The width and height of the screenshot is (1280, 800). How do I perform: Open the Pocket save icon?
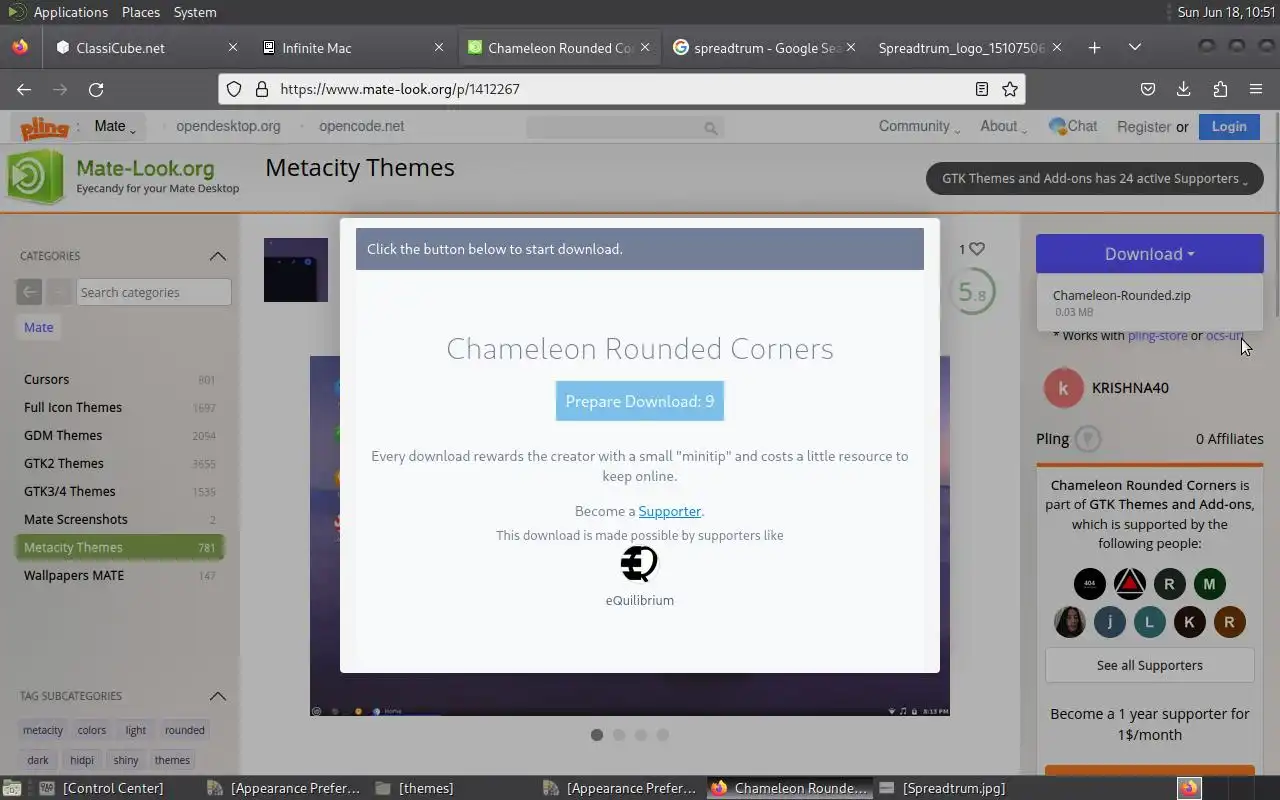pyautogui.click(x=1148, y=89)
